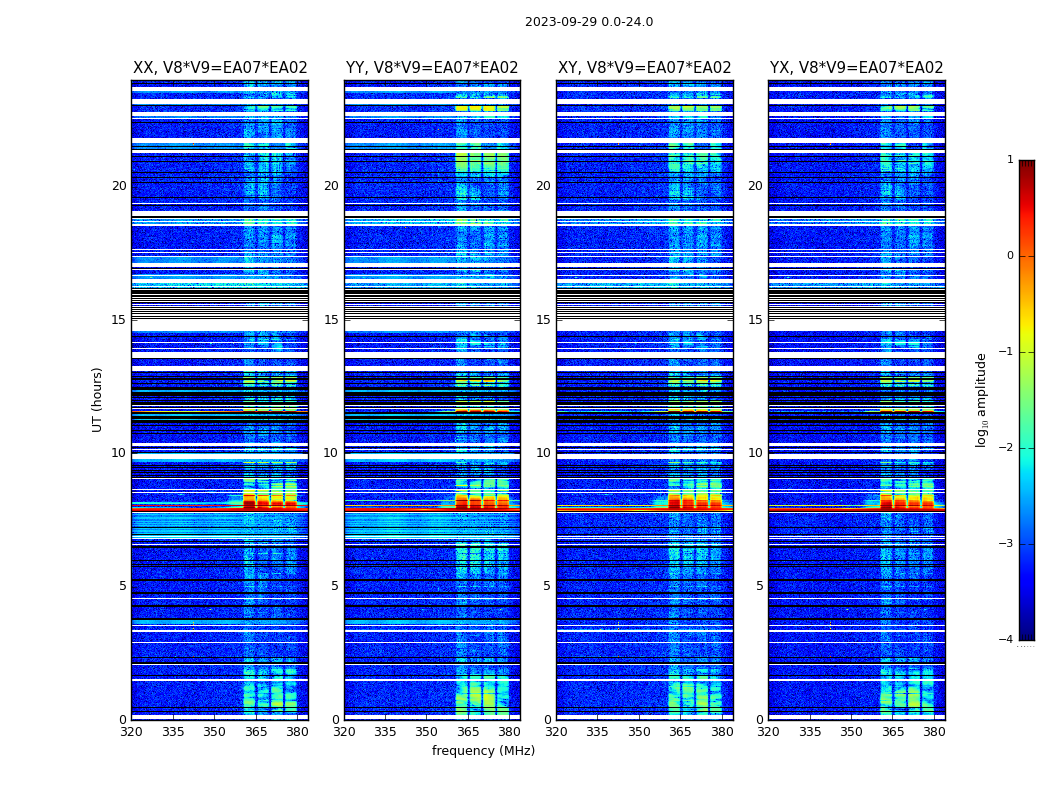The width and height of the screenshot is (1050, 800).
Task: Click the red burst near 8 hours in YX panel
Action: [907, 502]
